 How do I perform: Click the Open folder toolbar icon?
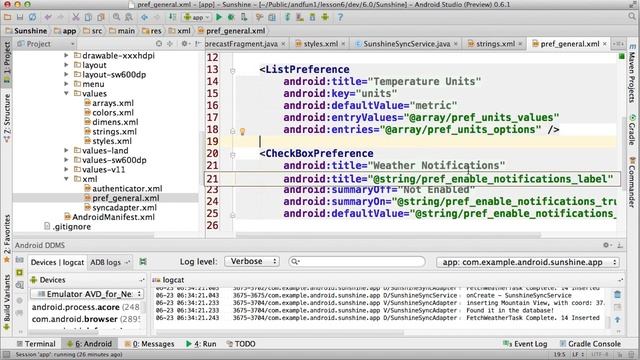pyautogui.click(x=7, y=17)
